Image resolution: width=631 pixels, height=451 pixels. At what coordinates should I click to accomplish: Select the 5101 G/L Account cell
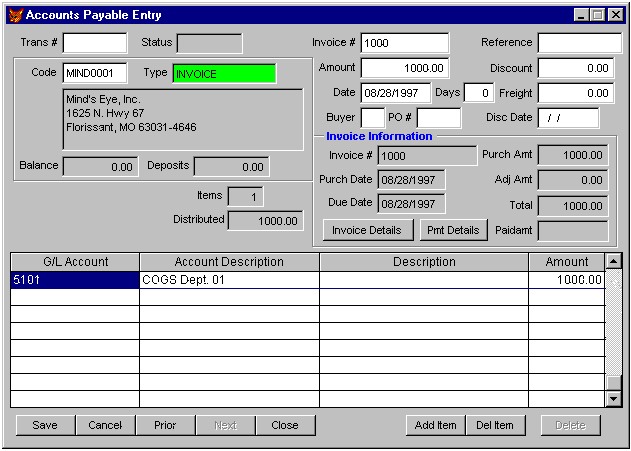[x=74, y=280]
